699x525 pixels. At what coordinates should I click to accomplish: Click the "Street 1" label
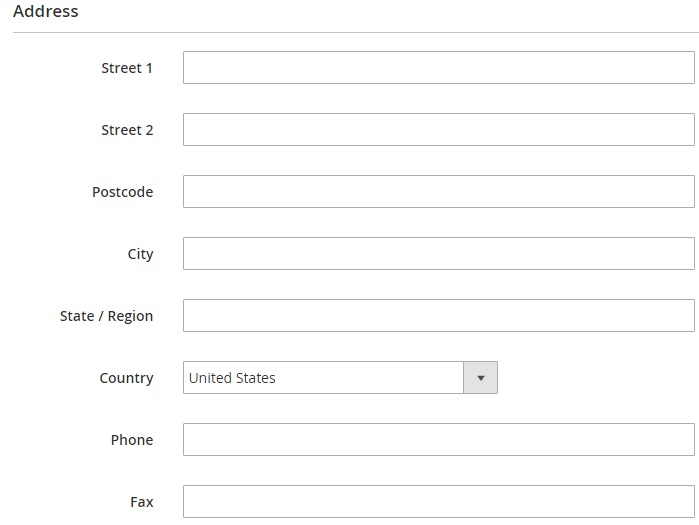tap(127, 68)
